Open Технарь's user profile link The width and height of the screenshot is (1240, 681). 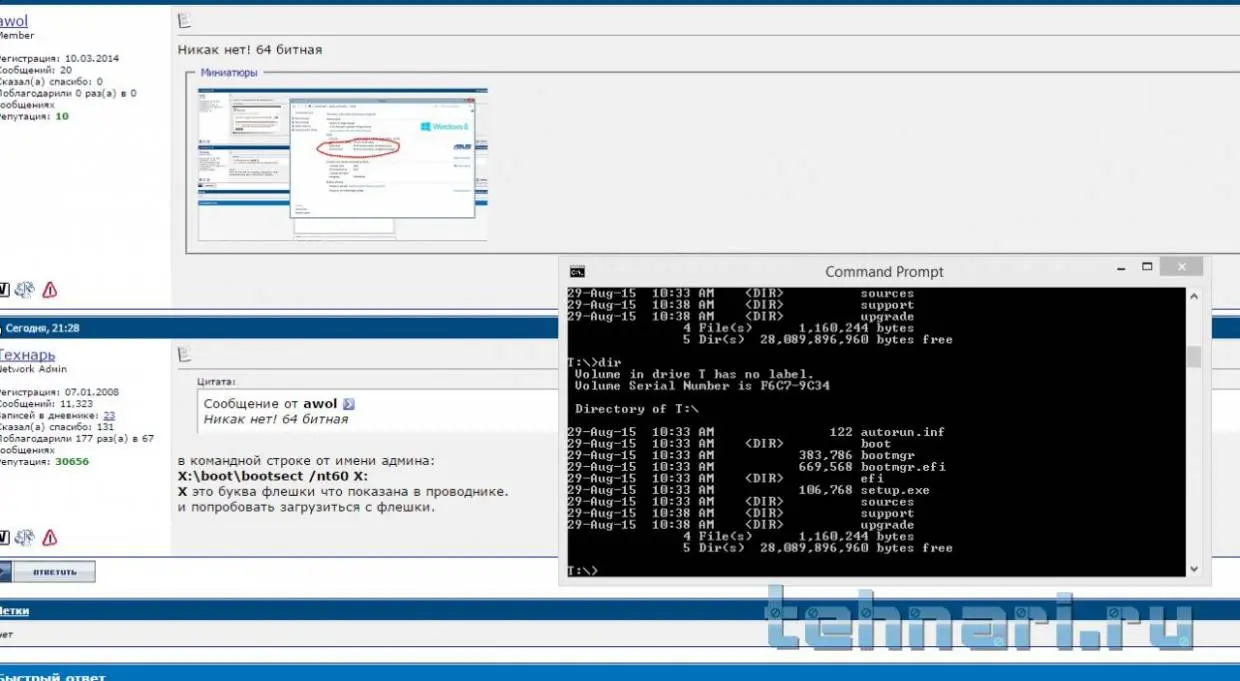click(x=26, y=354)
